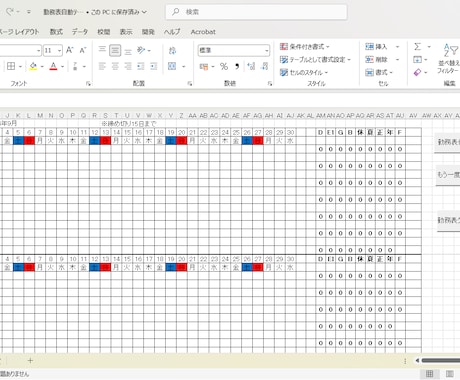Screen dimensions: 460x380
Task: Open the AutoSum dropdown arrow
Action: click(429, 47)
